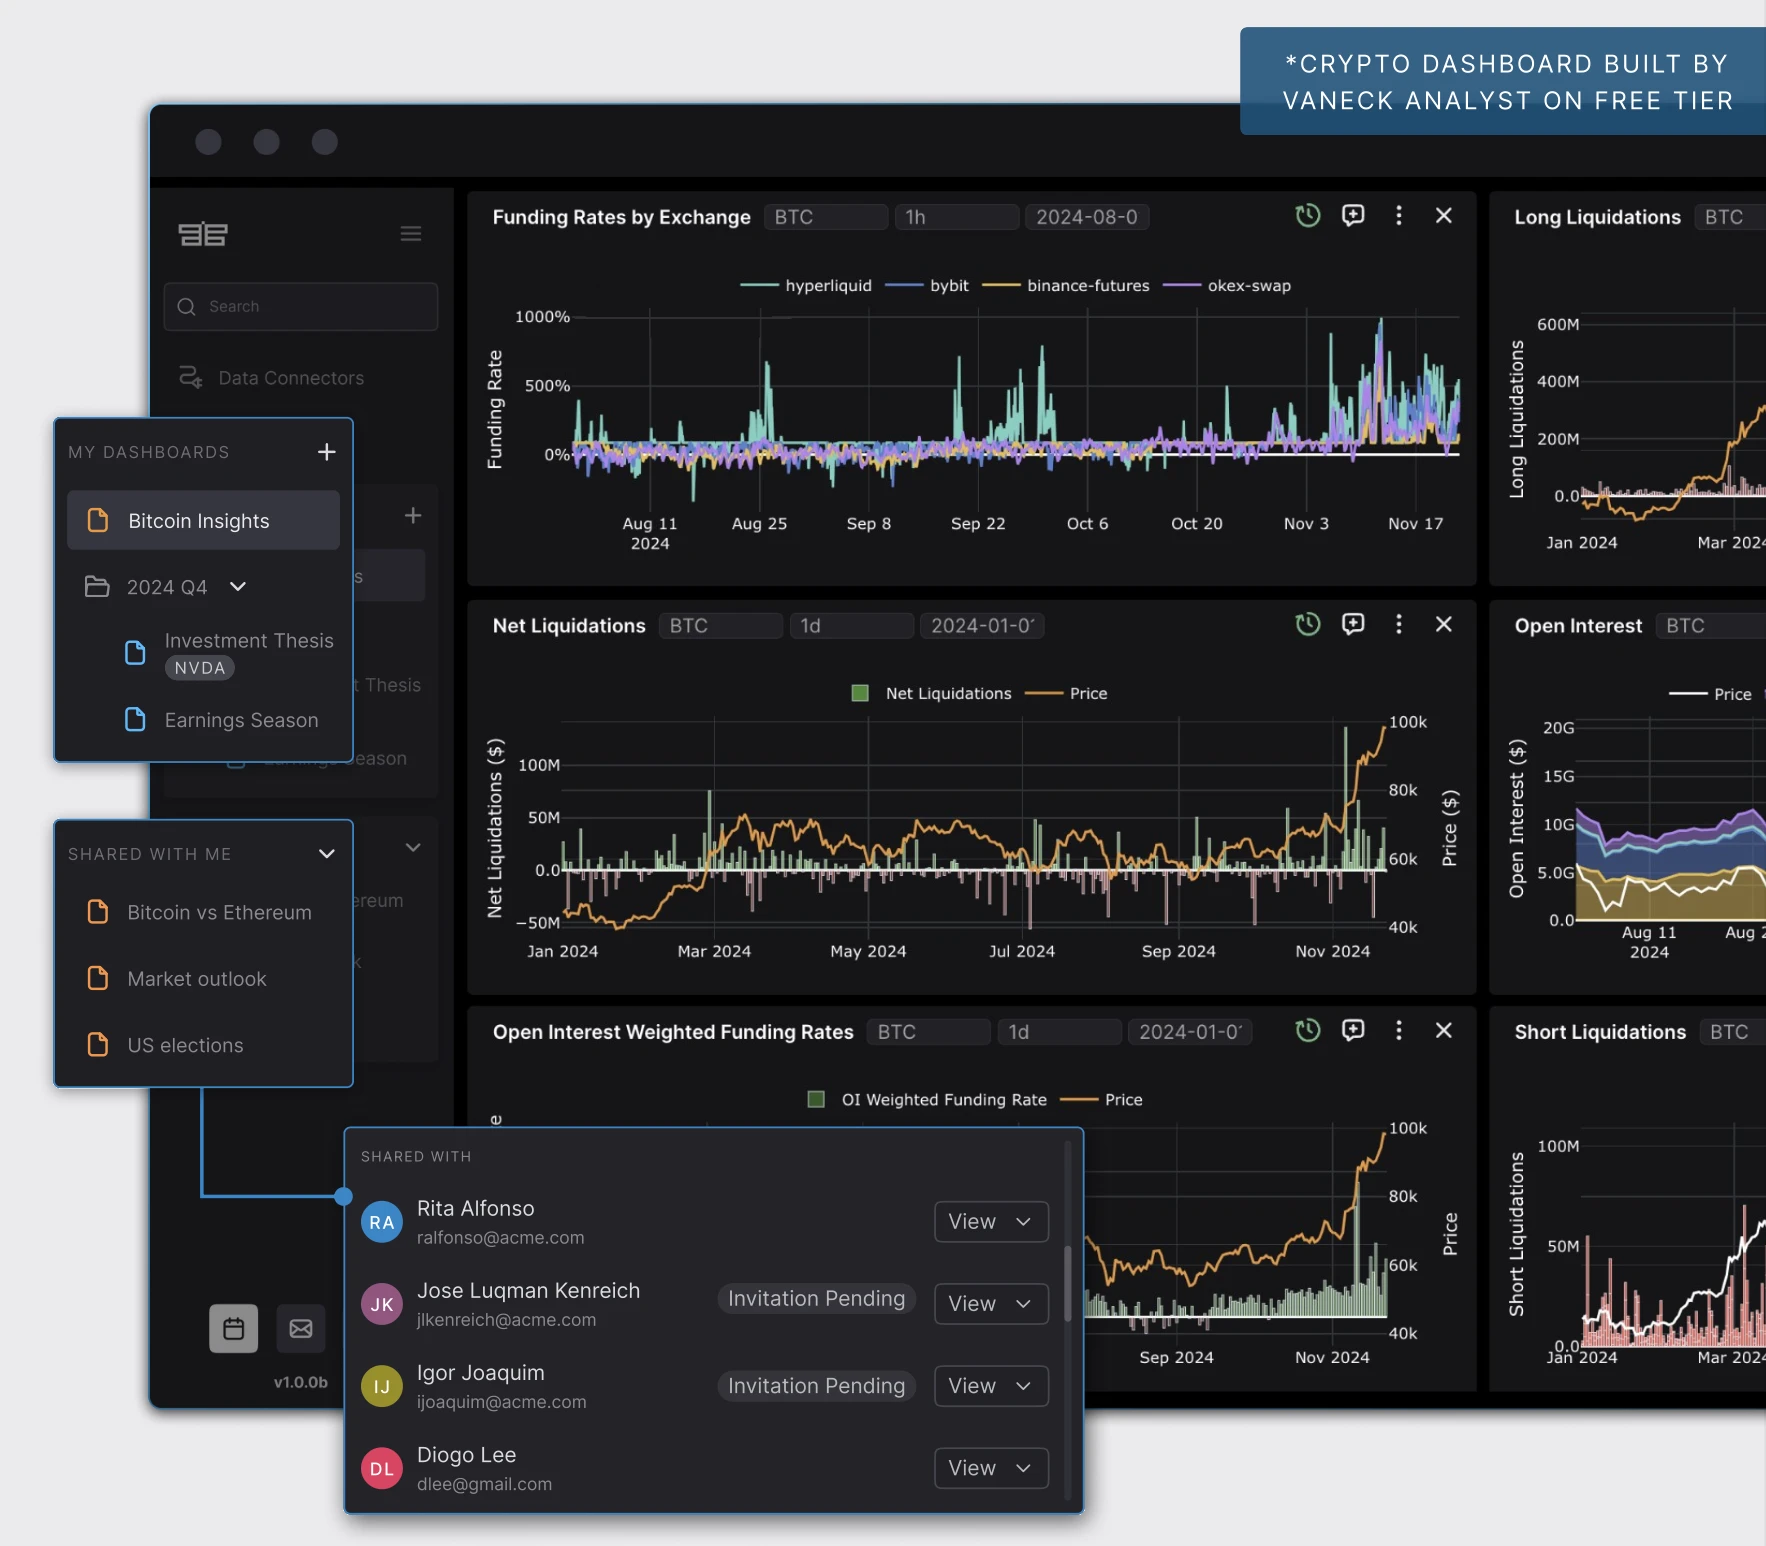This screenshot has width=1766, height=1546.
Task: Click the binance-futures legend color line
Action: pos(1000,286)
